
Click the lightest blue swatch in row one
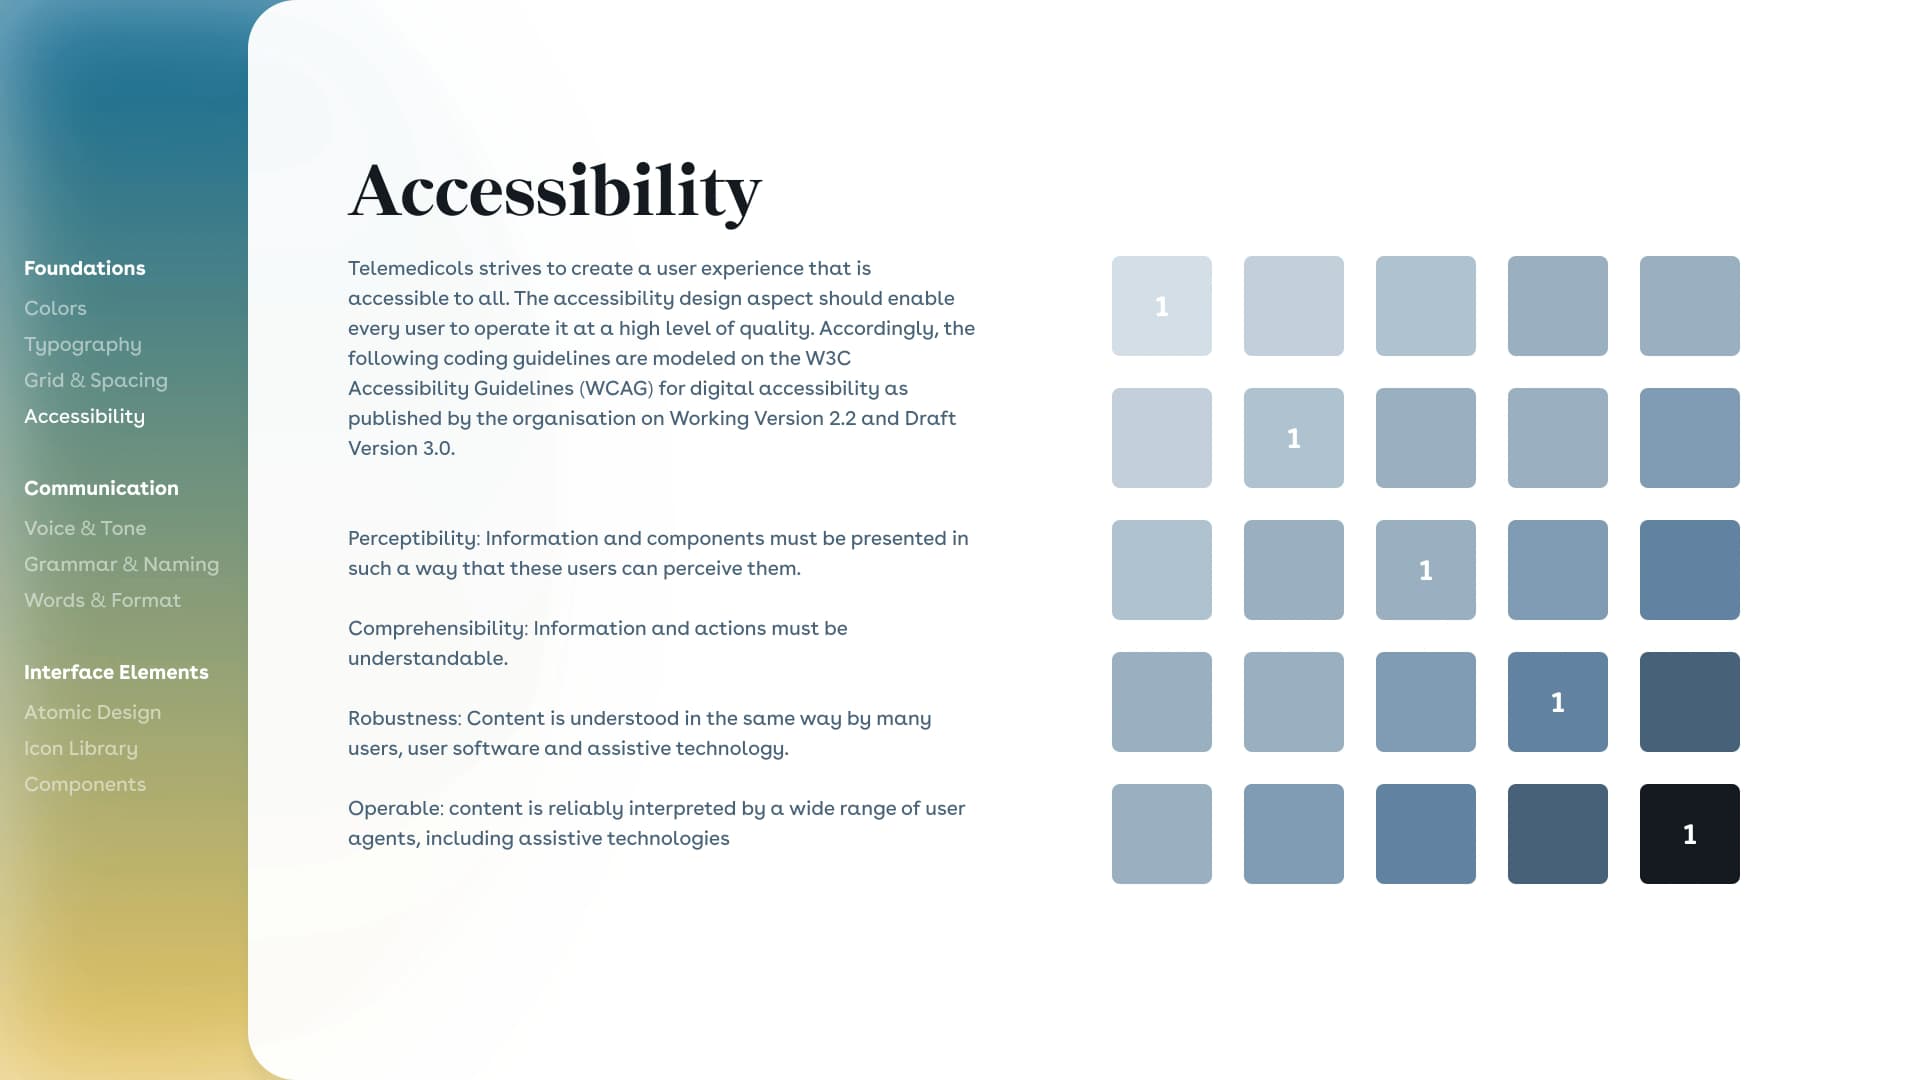point(1162,306)
